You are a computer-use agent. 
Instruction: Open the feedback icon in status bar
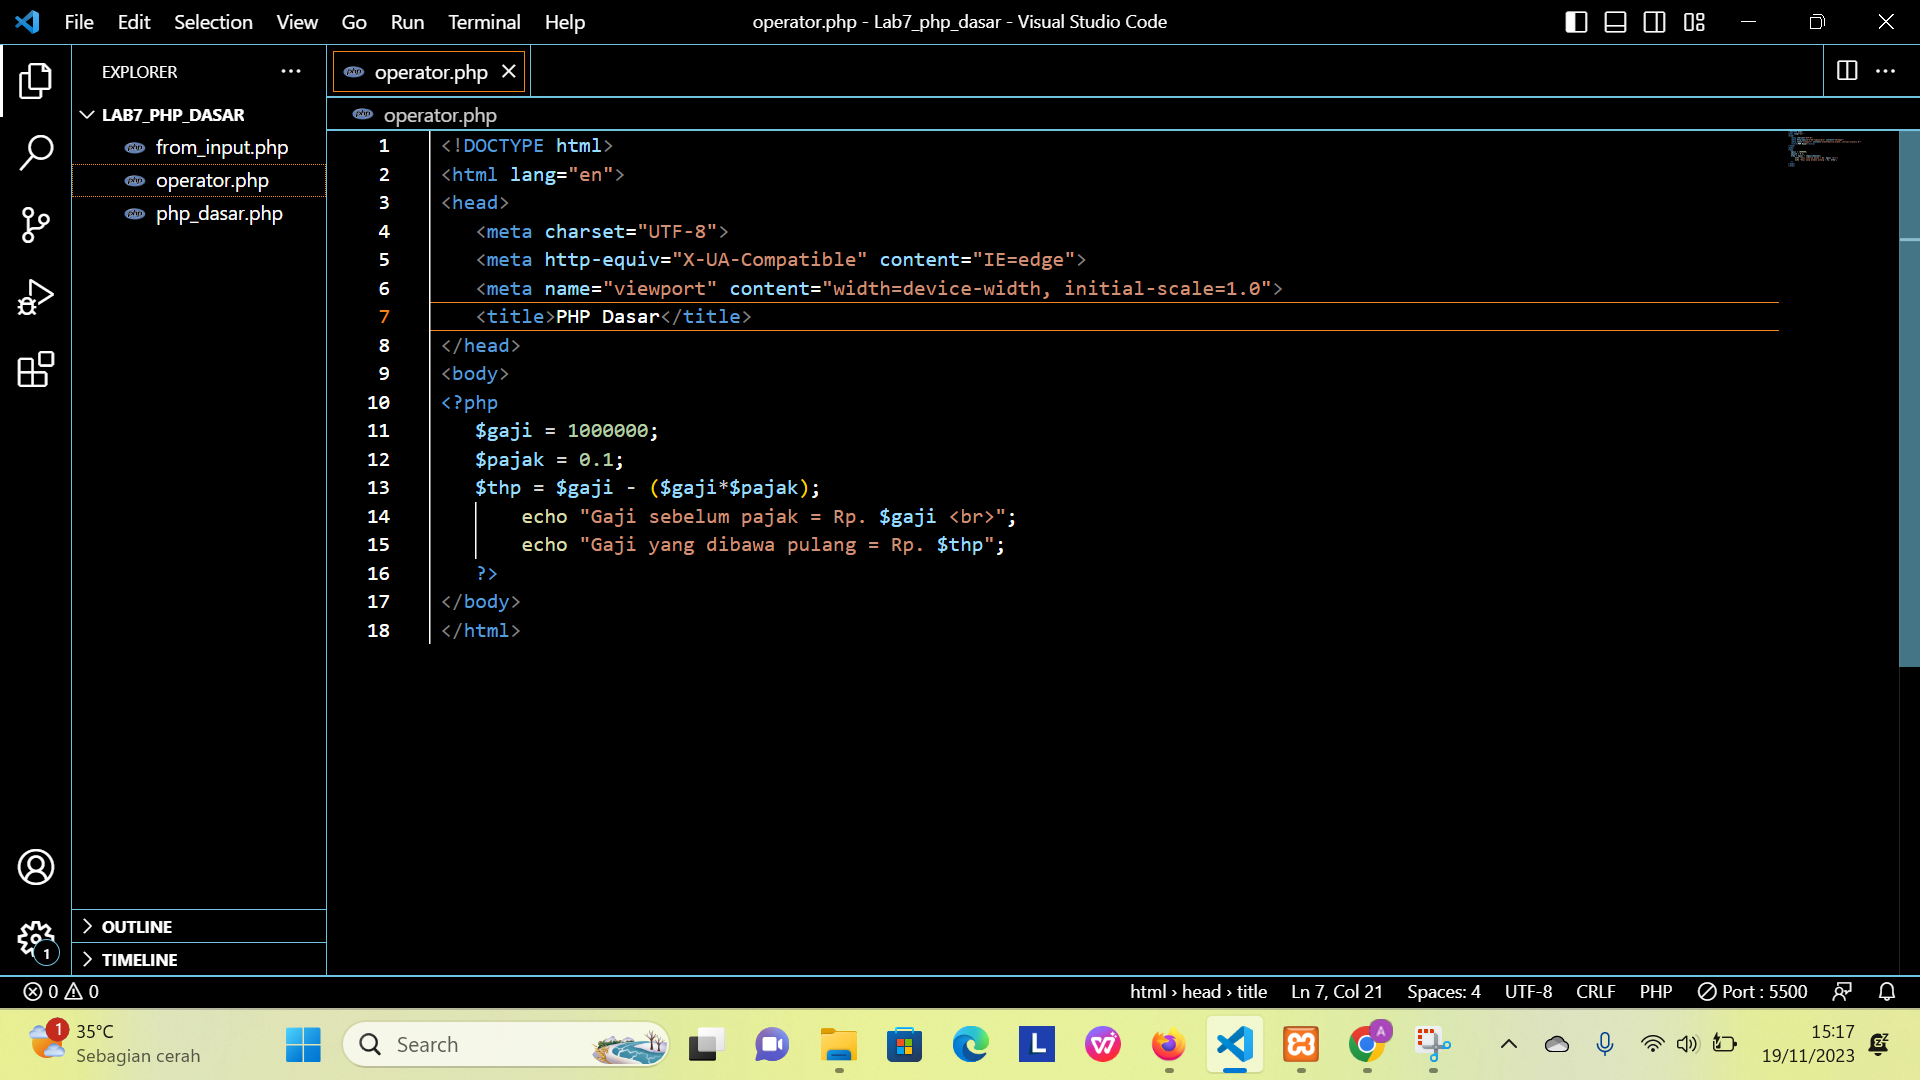[1841, 991]
